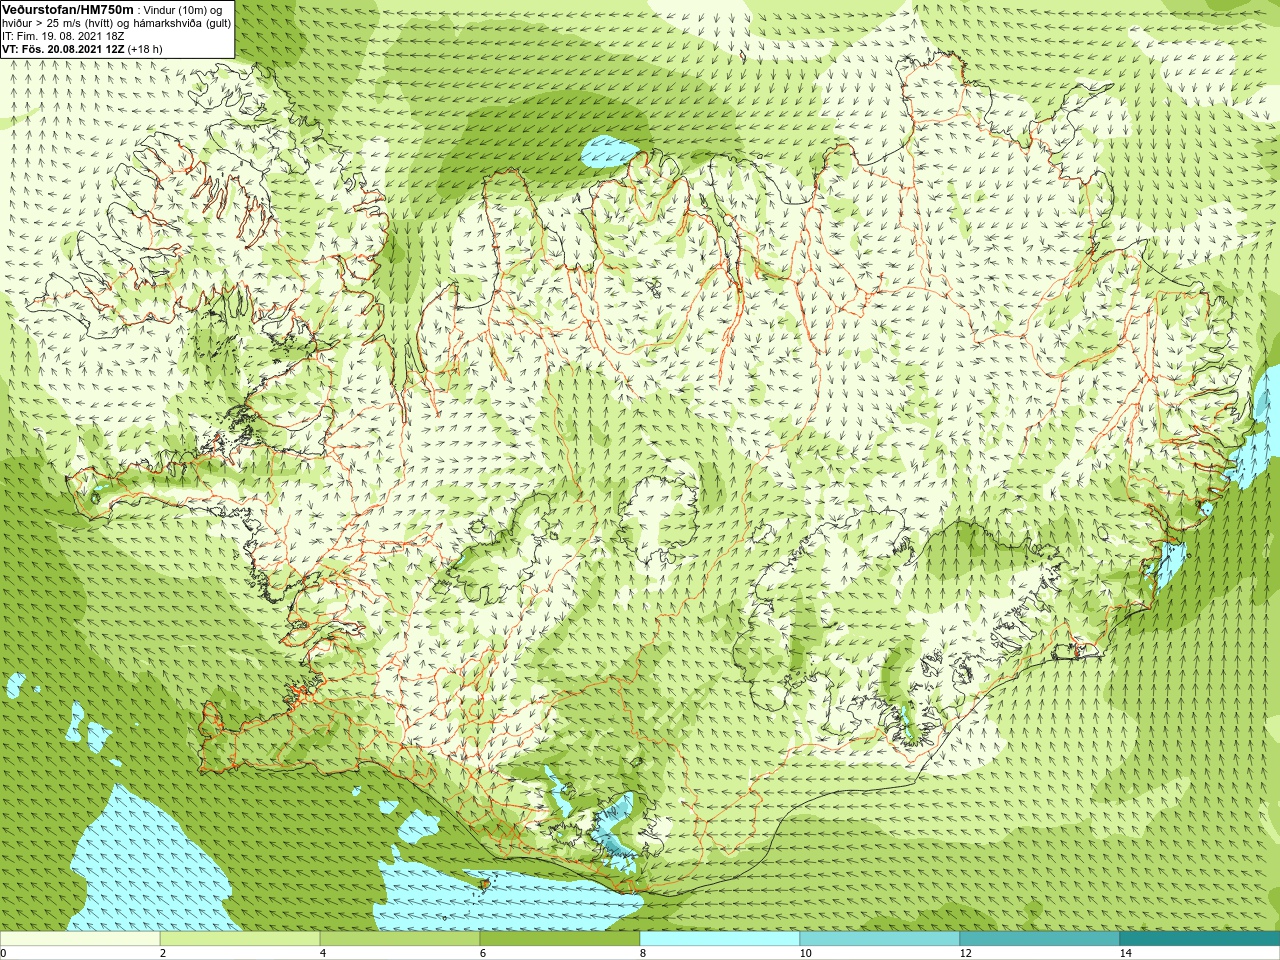
Task: Click the legend value "14"
Action: pyautogui.click(x=1125, y=953)
